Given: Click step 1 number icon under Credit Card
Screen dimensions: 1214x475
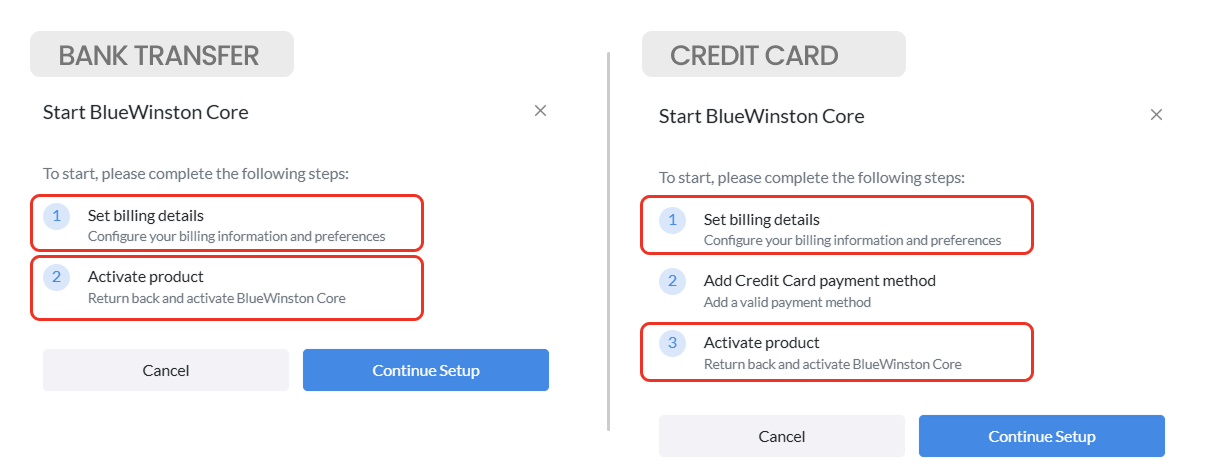Looking at the screenshot, I should 673,220.
